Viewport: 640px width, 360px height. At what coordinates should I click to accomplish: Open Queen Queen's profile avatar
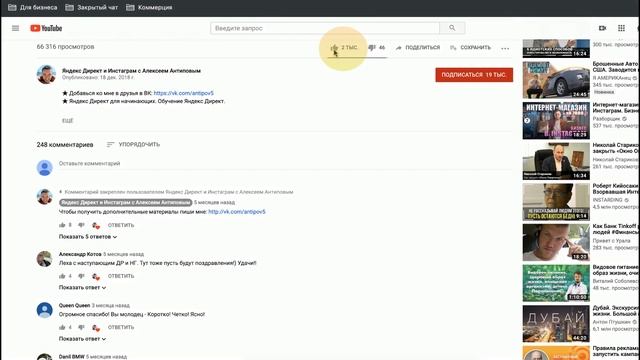tap(44, 310)
